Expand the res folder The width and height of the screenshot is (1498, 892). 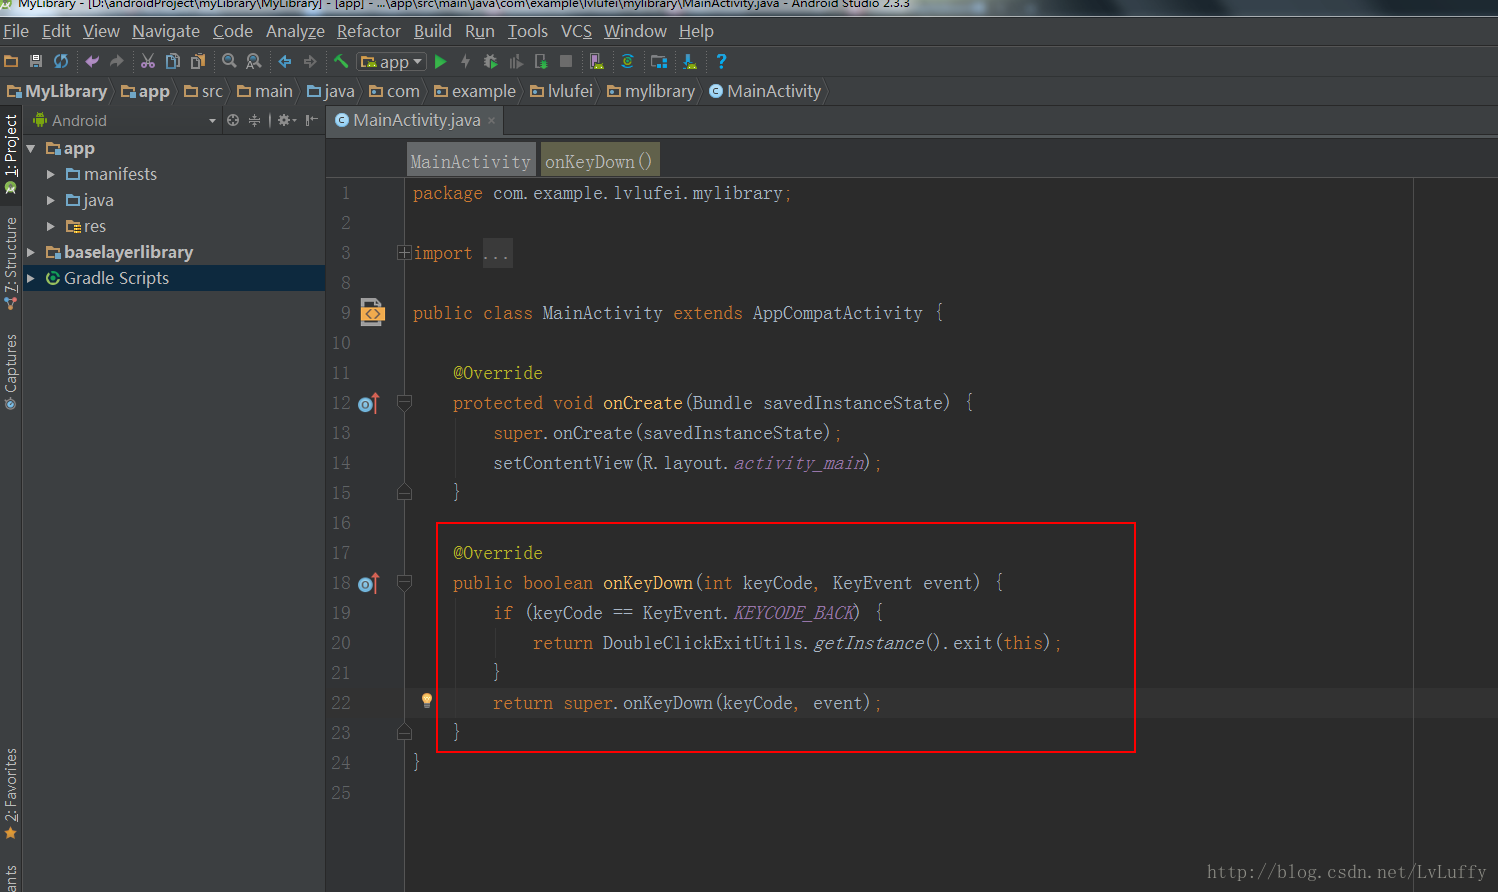click(51, 226)
